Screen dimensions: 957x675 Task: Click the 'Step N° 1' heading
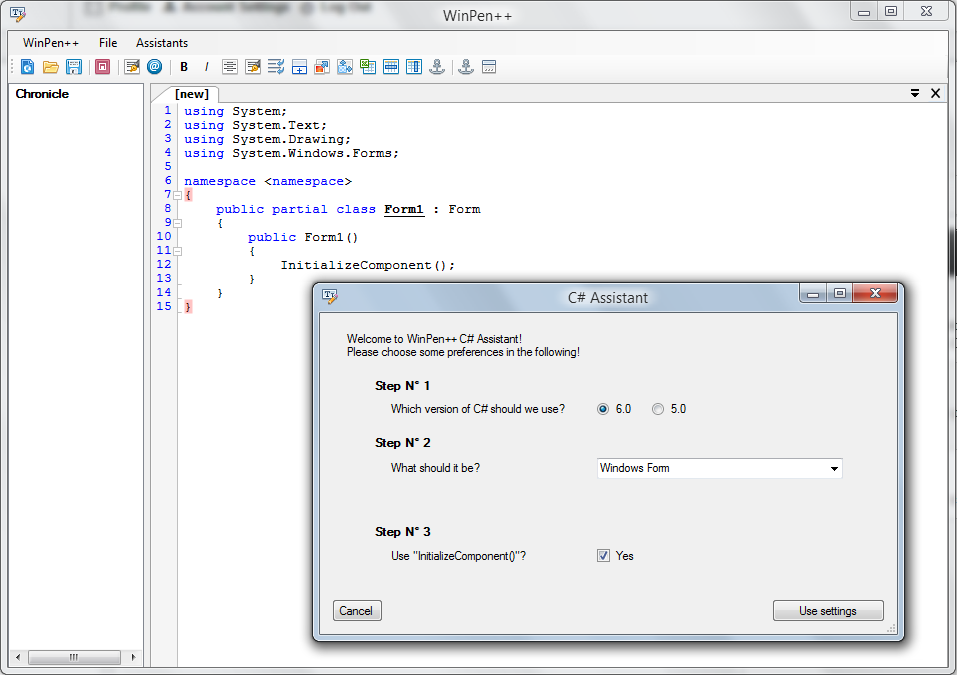pyautogui.click(x=403, y=386)
